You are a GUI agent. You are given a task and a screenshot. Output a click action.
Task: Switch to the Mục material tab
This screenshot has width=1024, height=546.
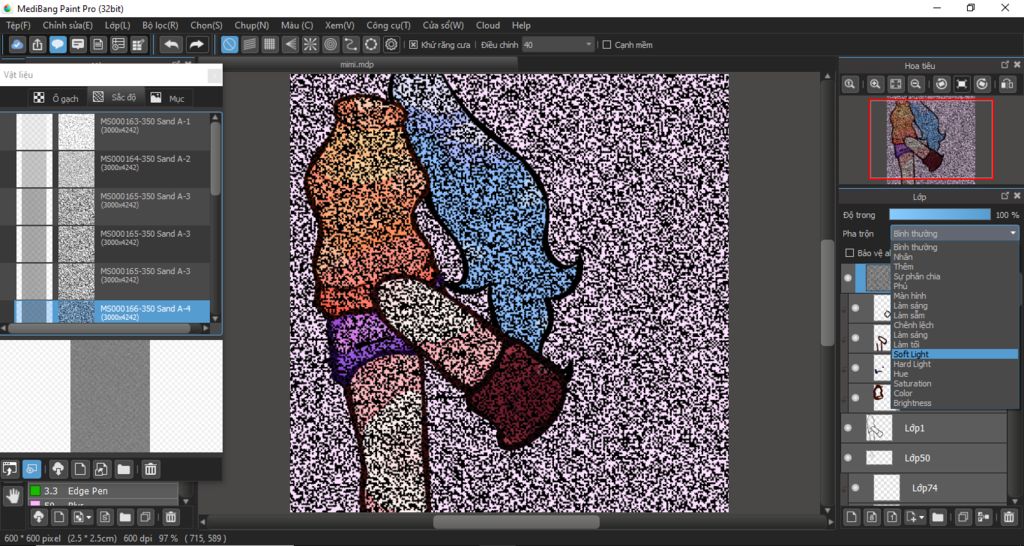(x=168, y=98)
